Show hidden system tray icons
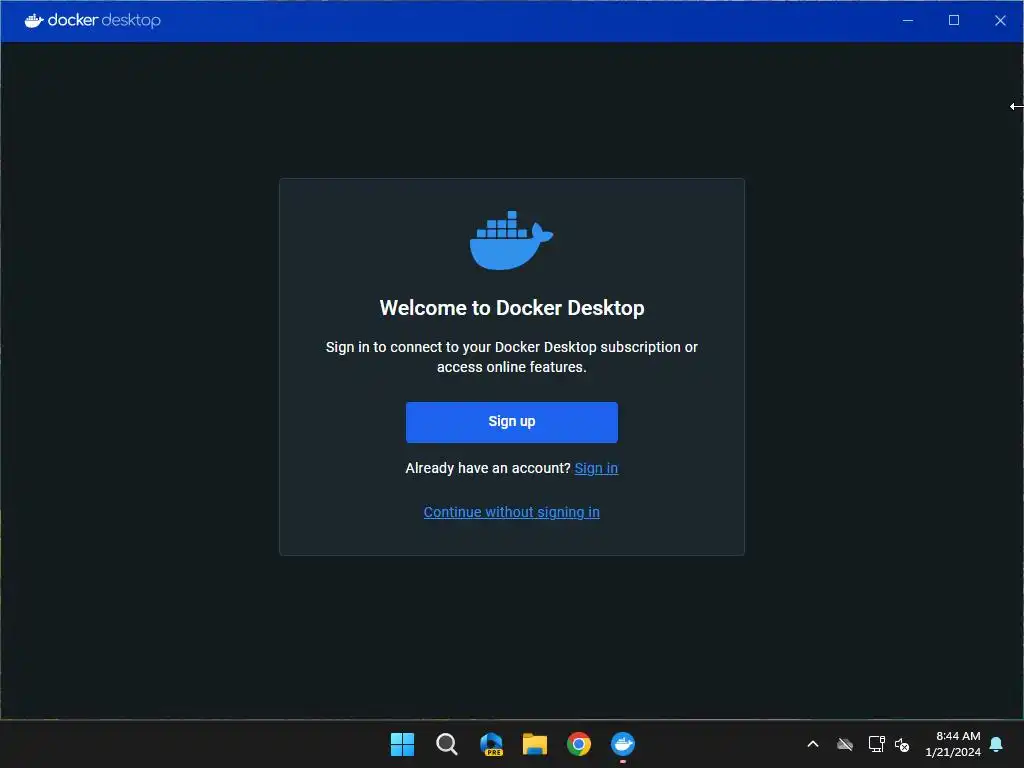 (812, 744)
